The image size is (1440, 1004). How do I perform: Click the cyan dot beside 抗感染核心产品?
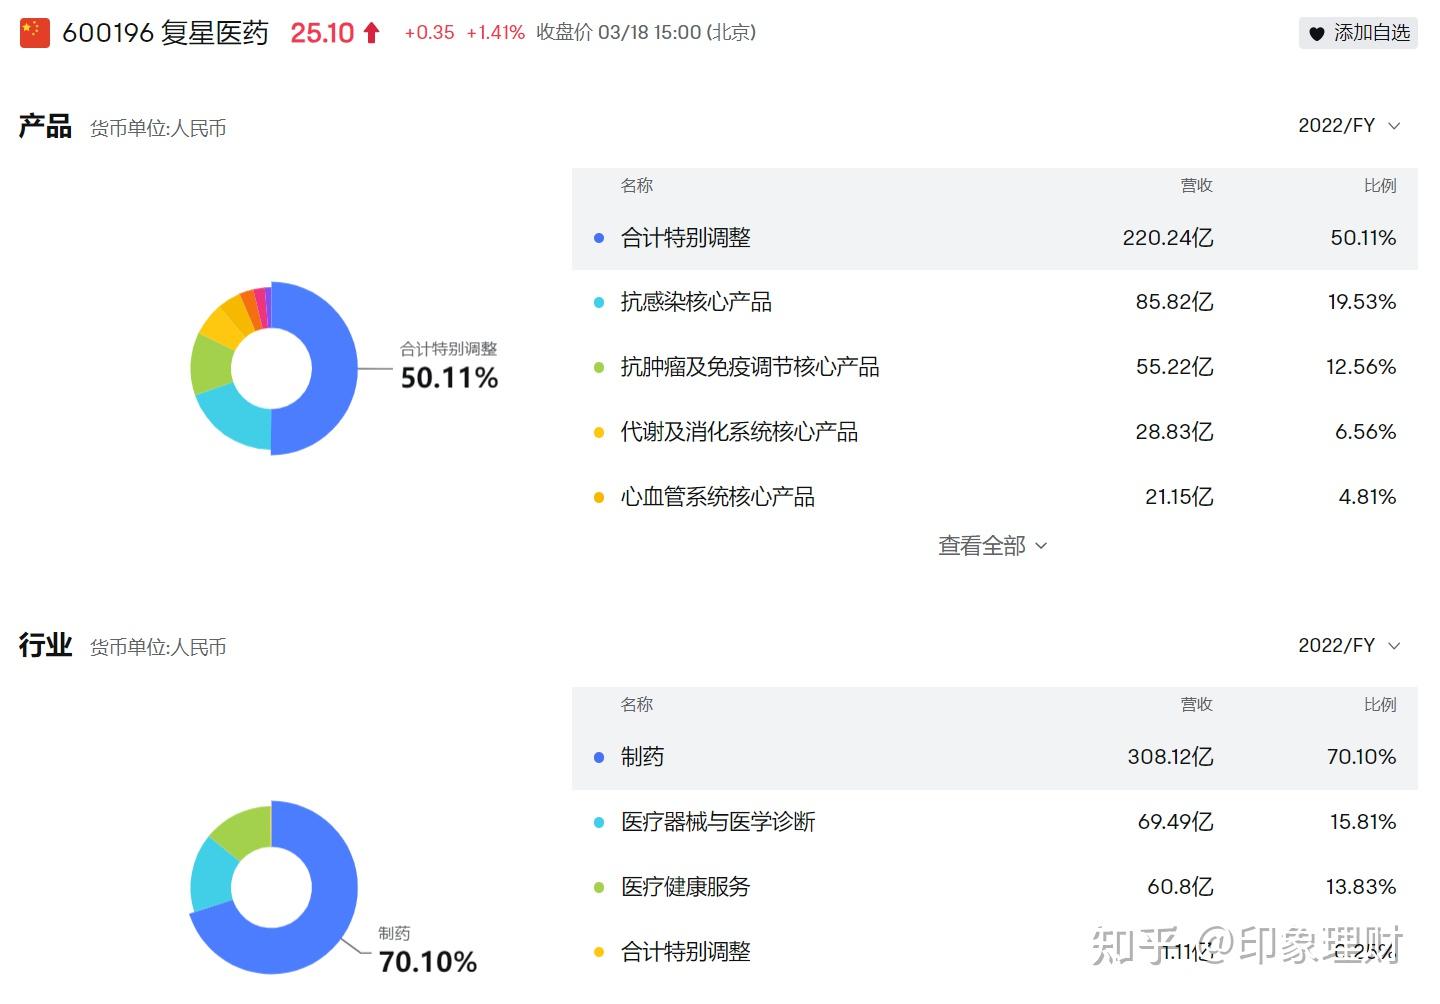coord(599,303)
